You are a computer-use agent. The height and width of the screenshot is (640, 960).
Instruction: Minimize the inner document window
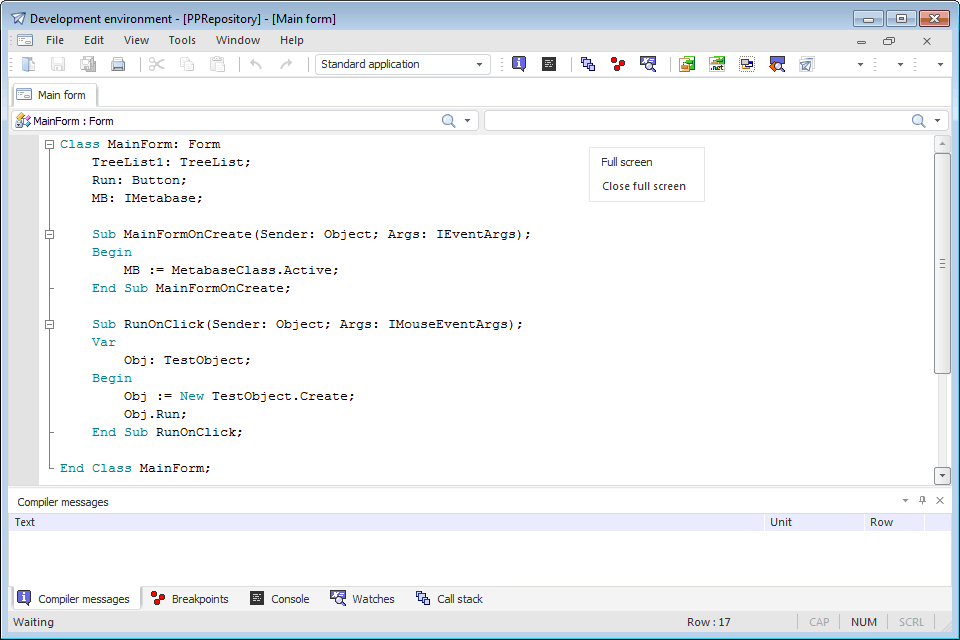[861, 42]
